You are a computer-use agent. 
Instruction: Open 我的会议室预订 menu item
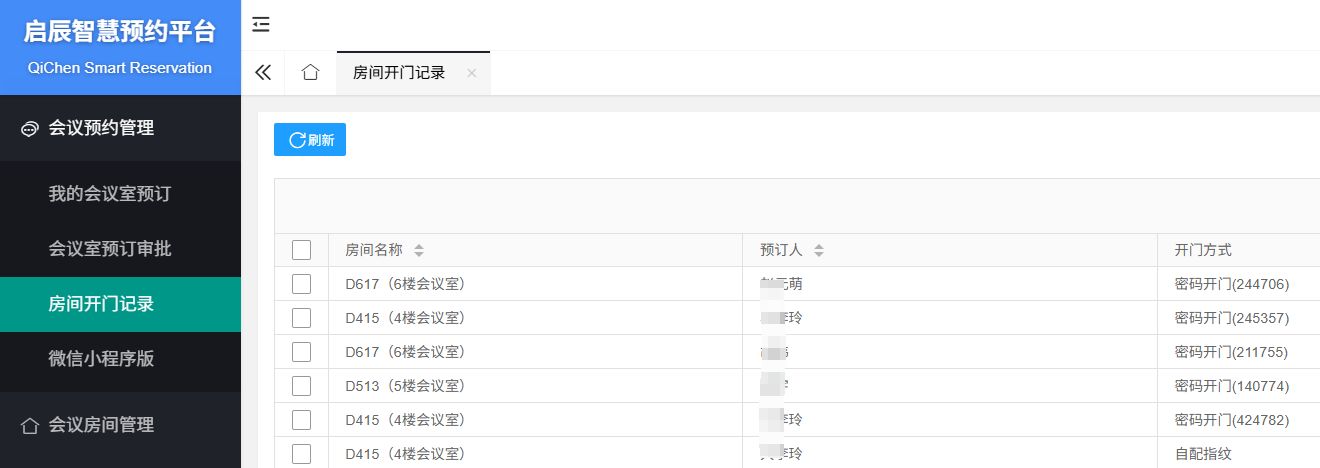(110, 194)
